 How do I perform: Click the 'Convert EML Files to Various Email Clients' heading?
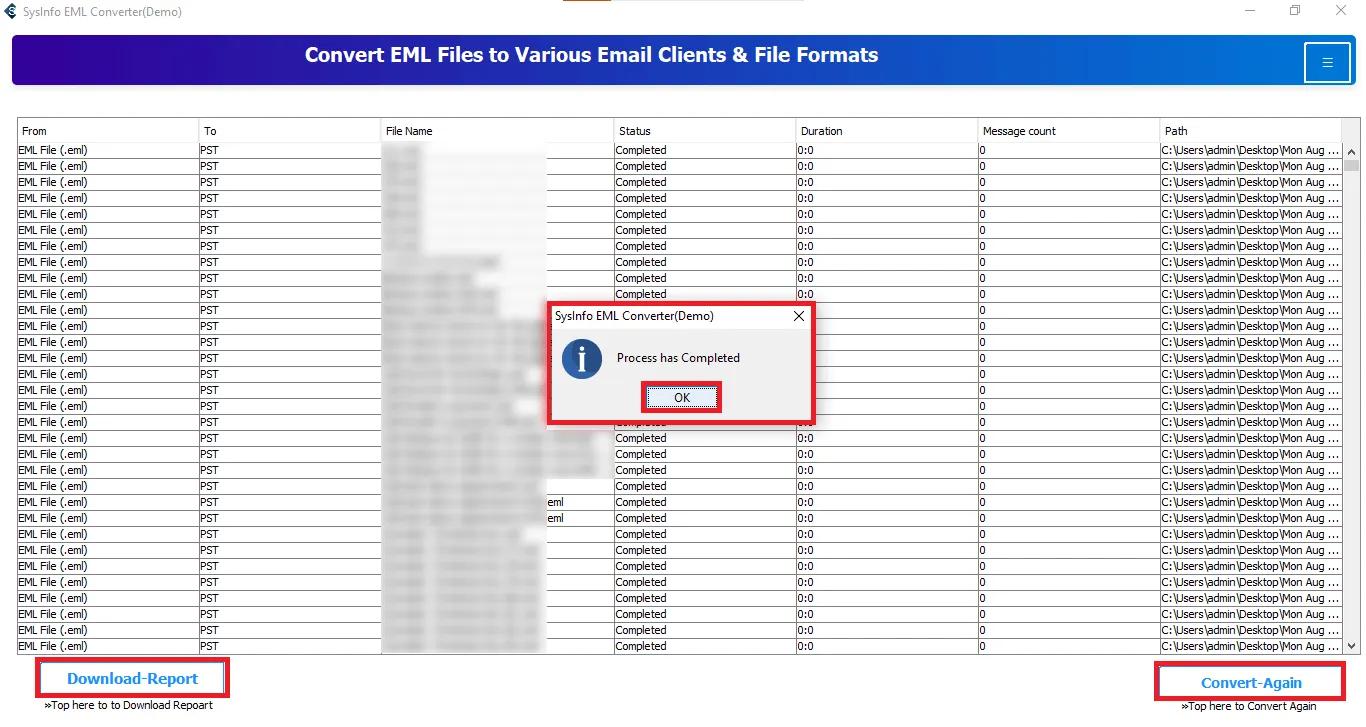[592, 56]
